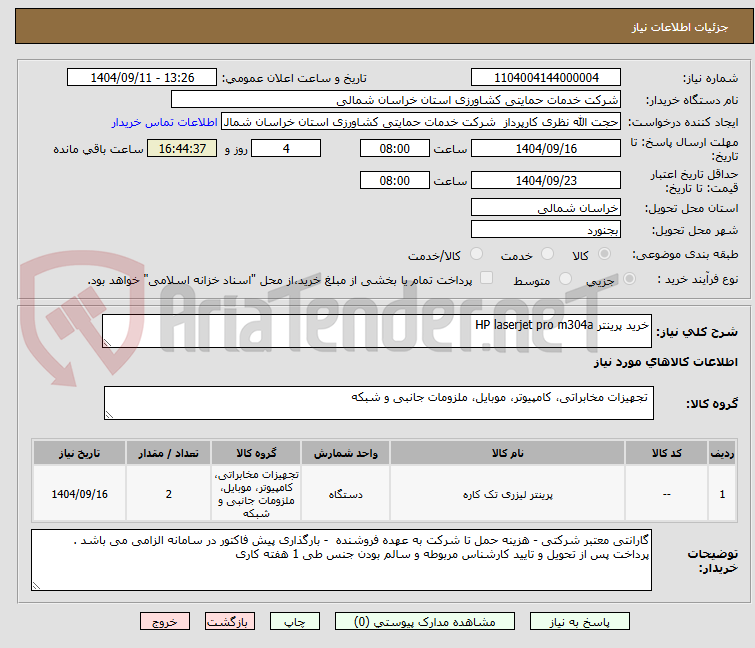Click the row number 1 cell

pyautogui.click(x=722, y=494)
